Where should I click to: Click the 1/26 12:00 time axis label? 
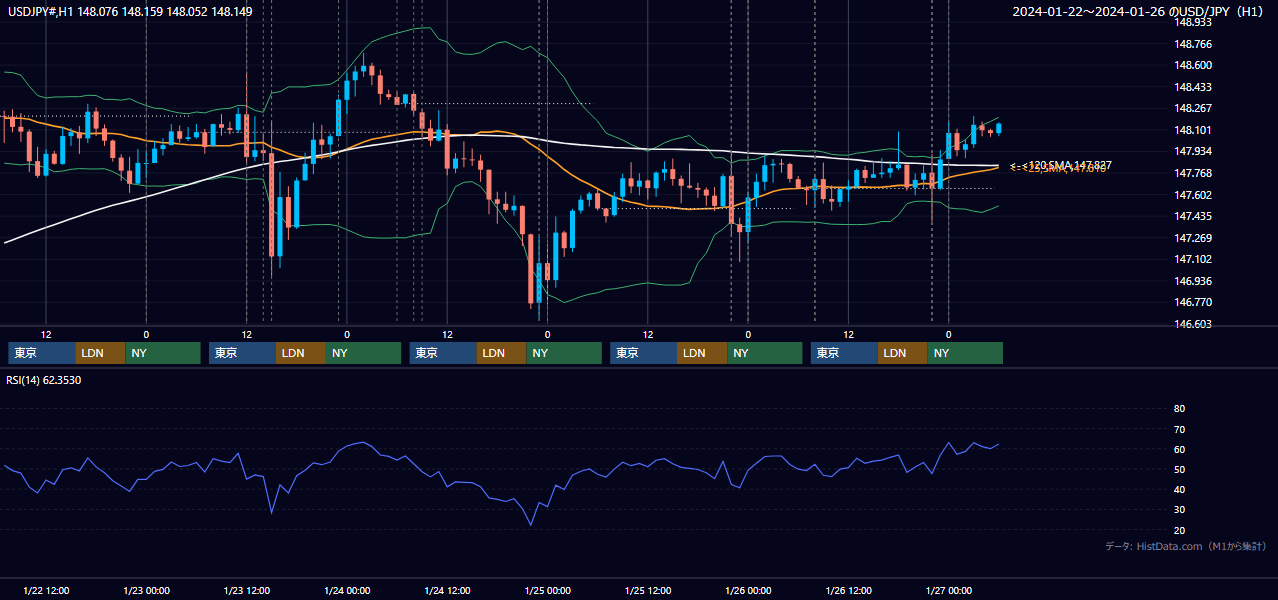(849, 591)
